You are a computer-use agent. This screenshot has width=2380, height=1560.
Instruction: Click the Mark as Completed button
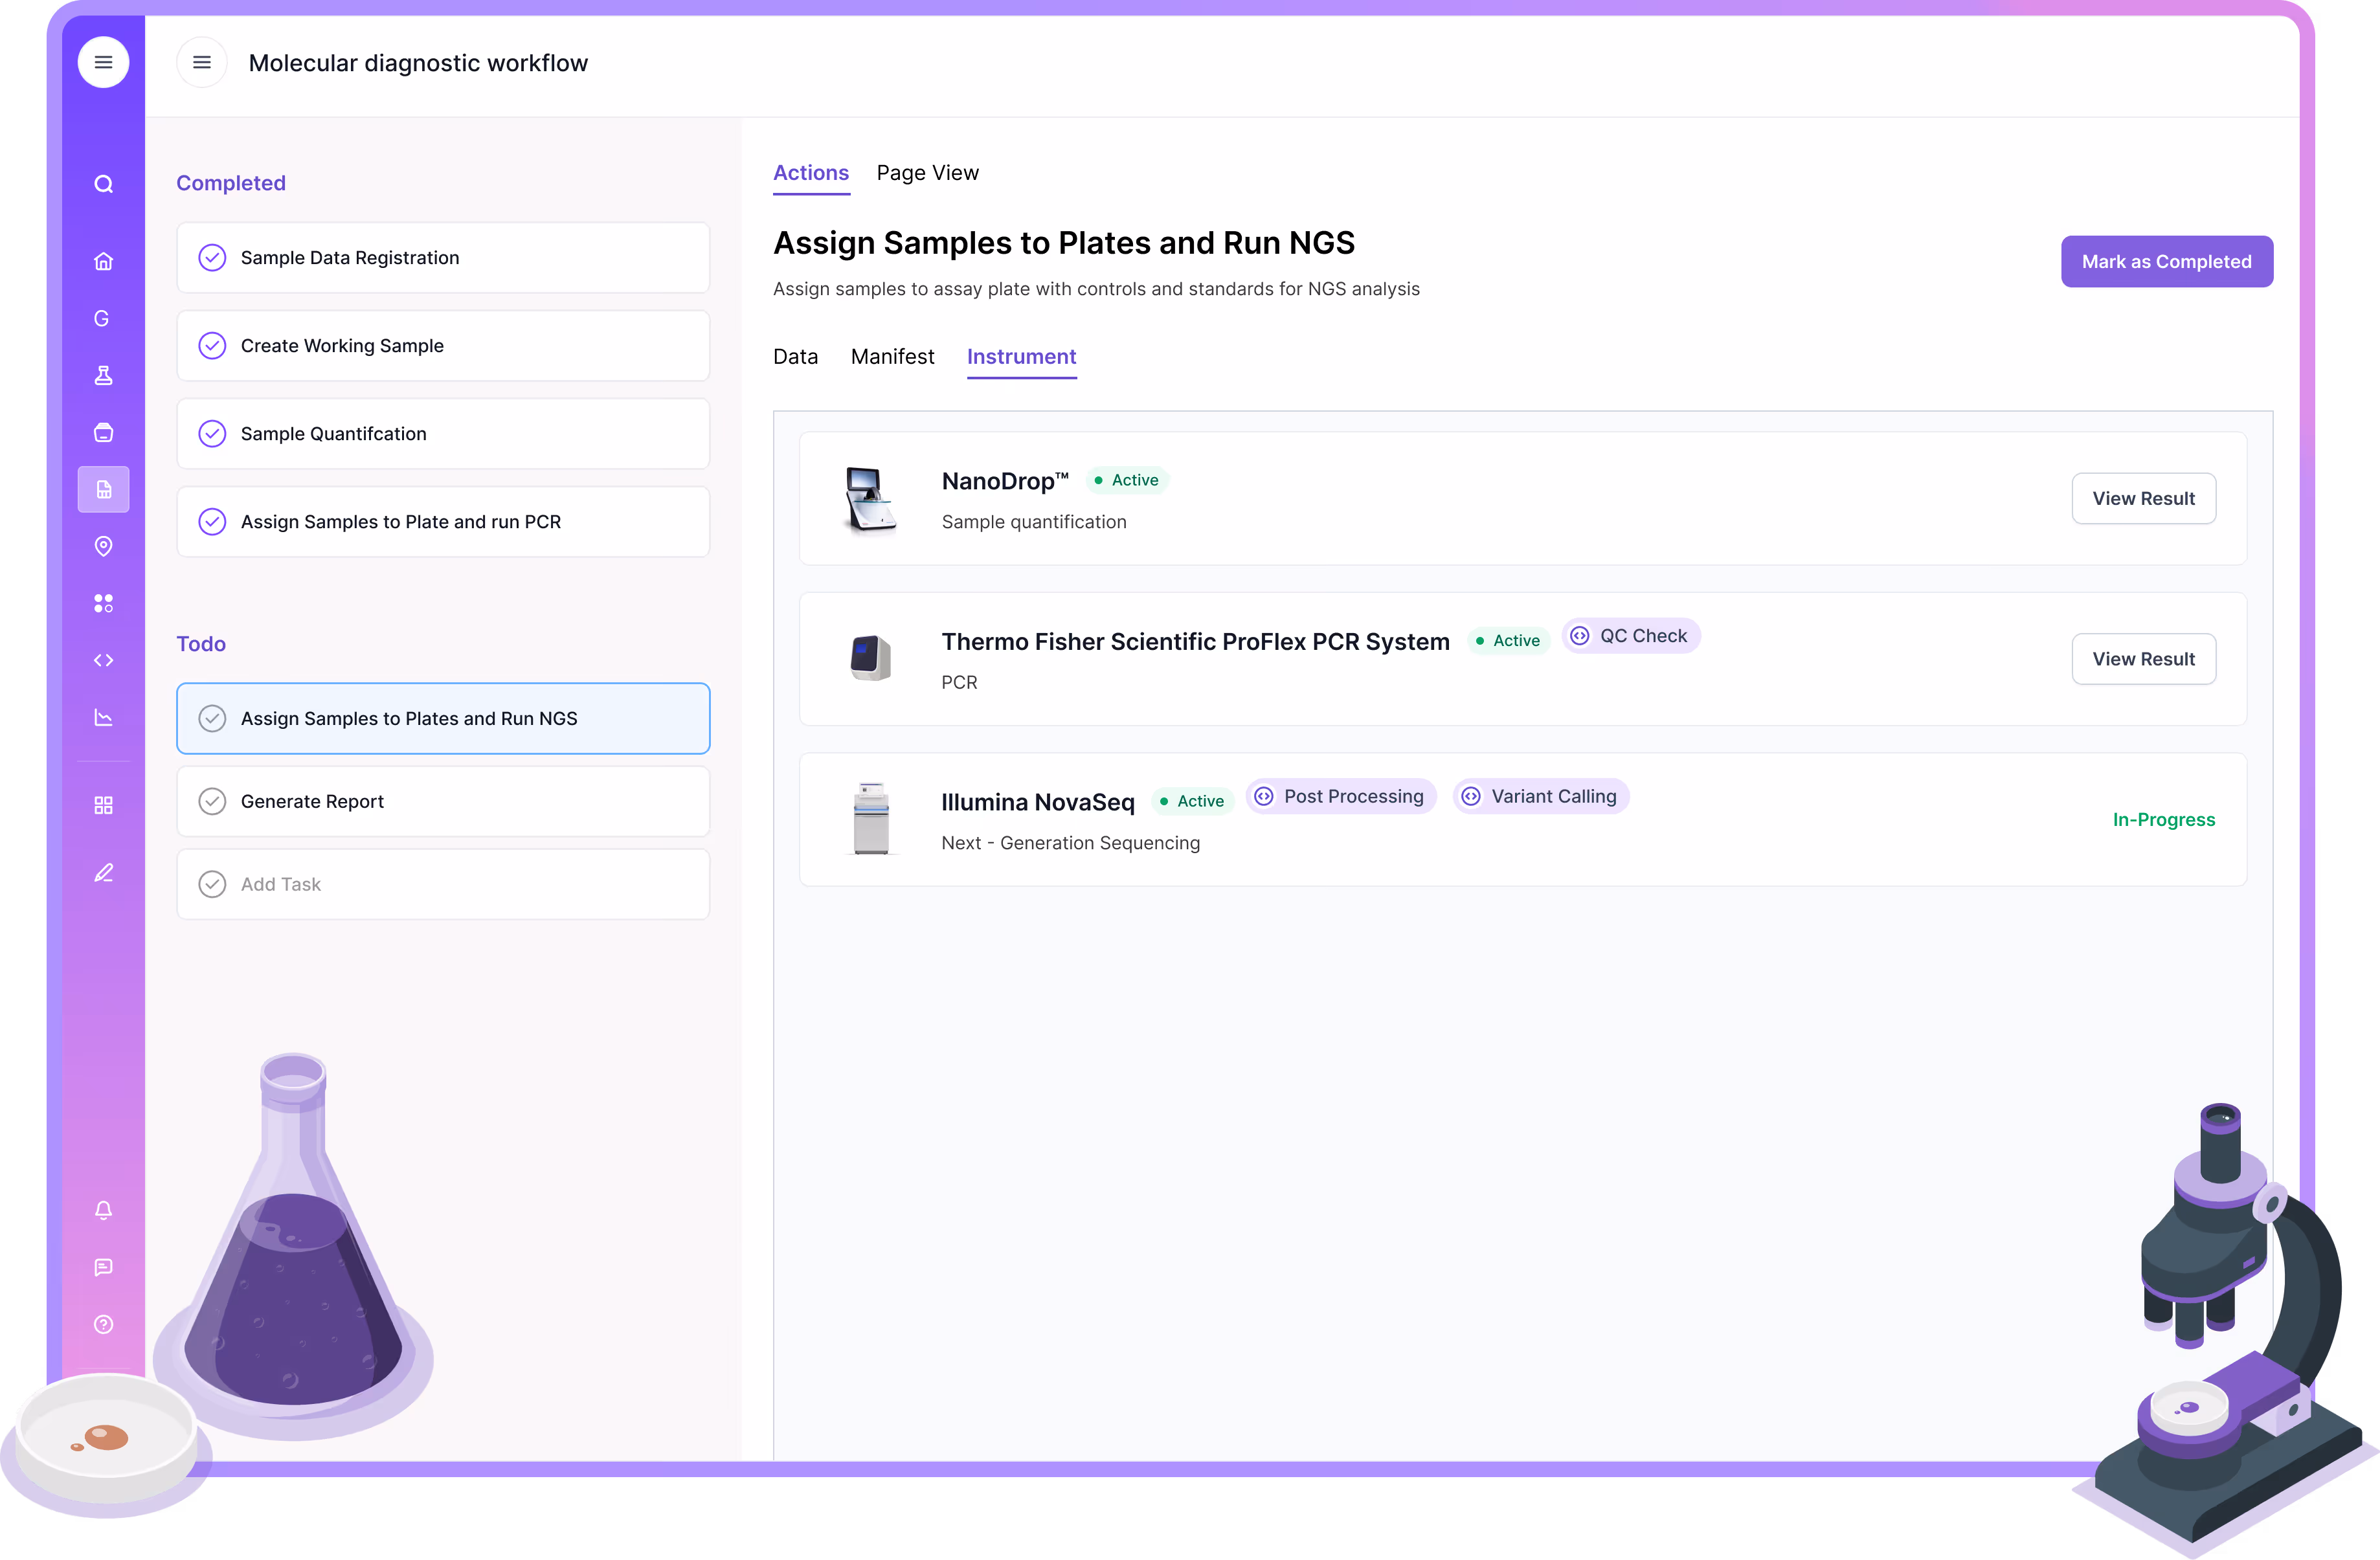(2166, 261)
